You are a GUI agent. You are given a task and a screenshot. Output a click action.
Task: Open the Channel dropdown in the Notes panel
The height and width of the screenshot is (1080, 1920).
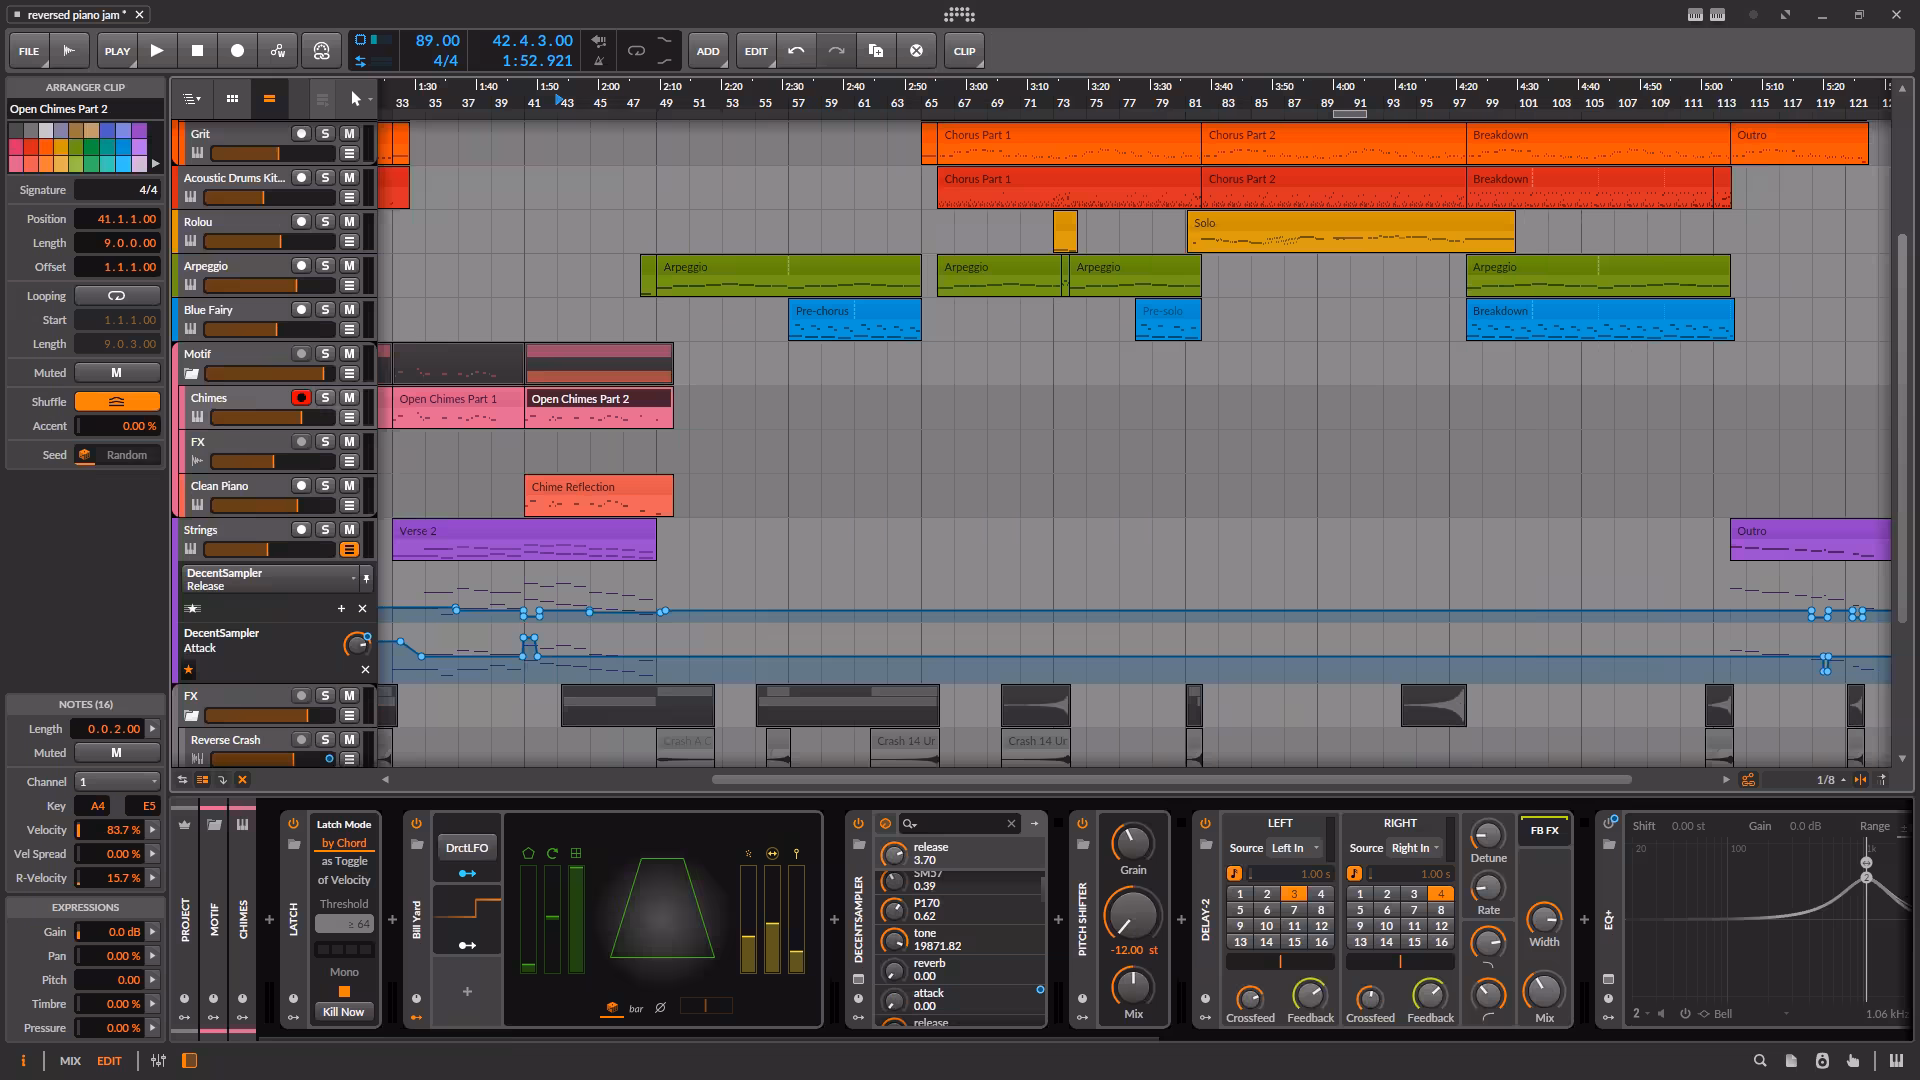[116, 781]
